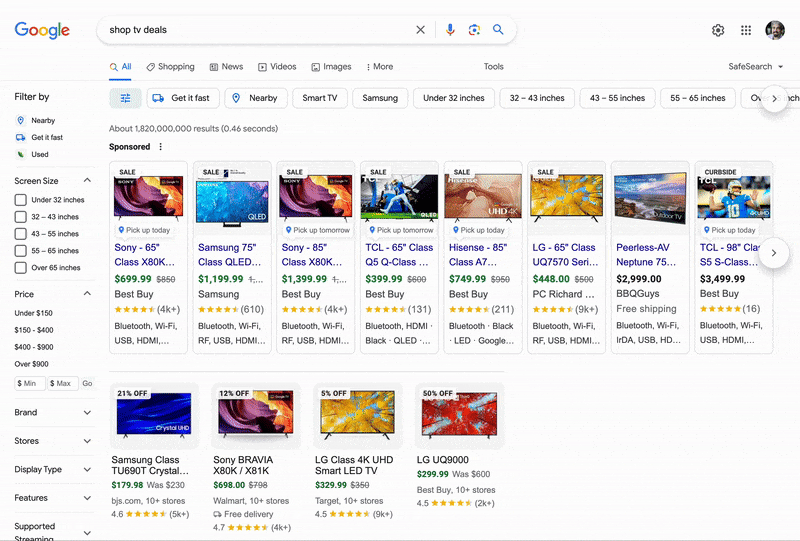Open the Sony 65" Class X80K listing

(144, 255)
